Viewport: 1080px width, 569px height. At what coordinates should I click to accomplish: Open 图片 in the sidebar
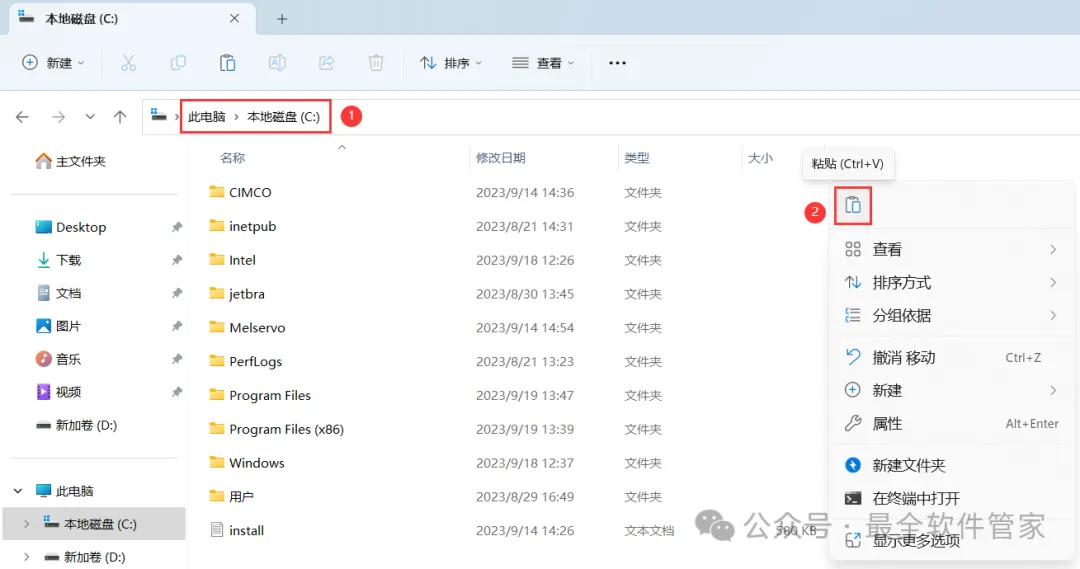[x=59, y=327]
